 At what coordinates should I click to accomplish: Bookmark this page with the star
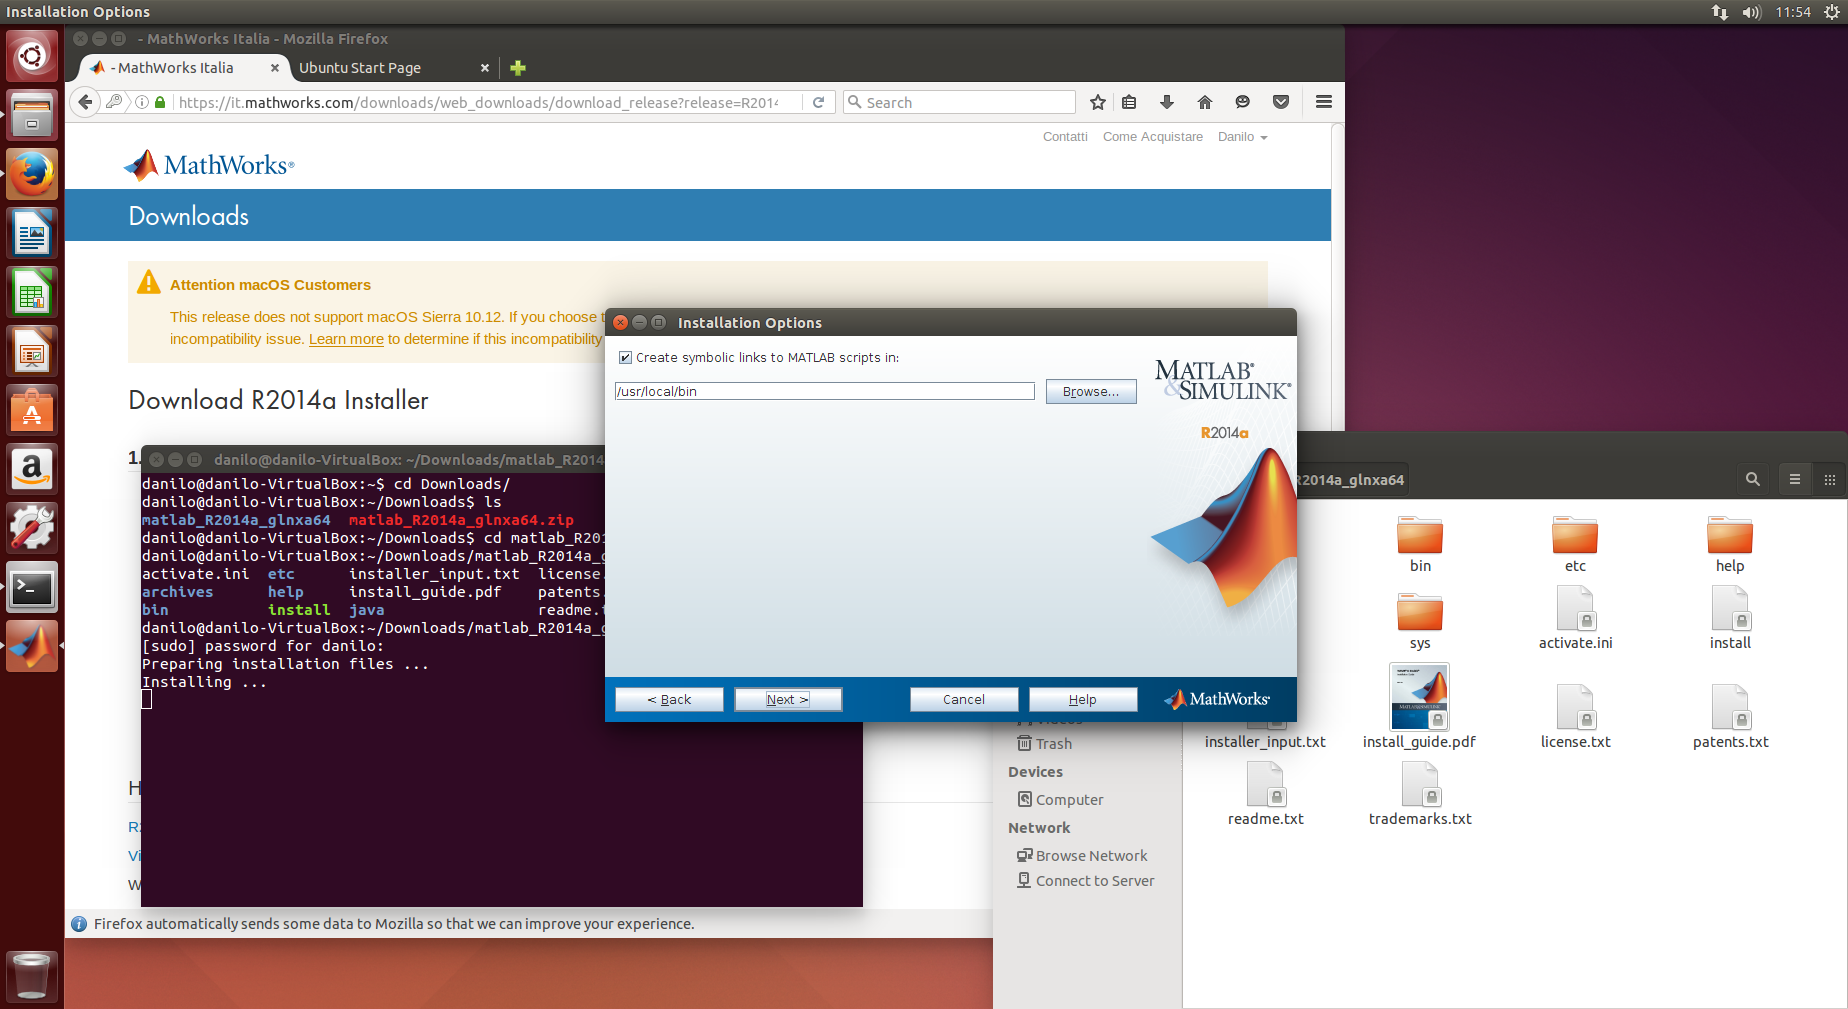click(x=1098, y=102)
